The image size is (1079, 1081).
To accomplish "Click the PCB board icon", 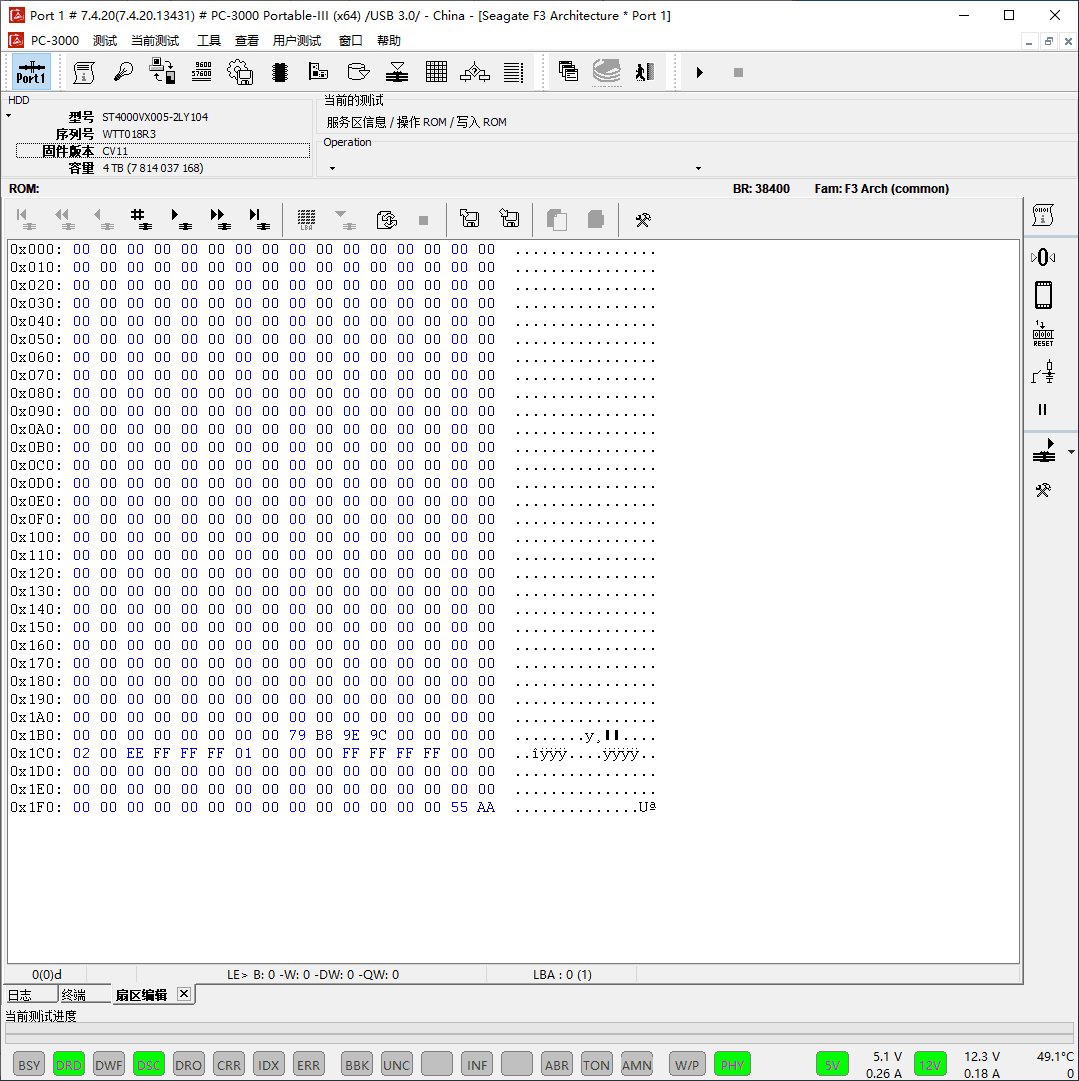I will point(319,72).
